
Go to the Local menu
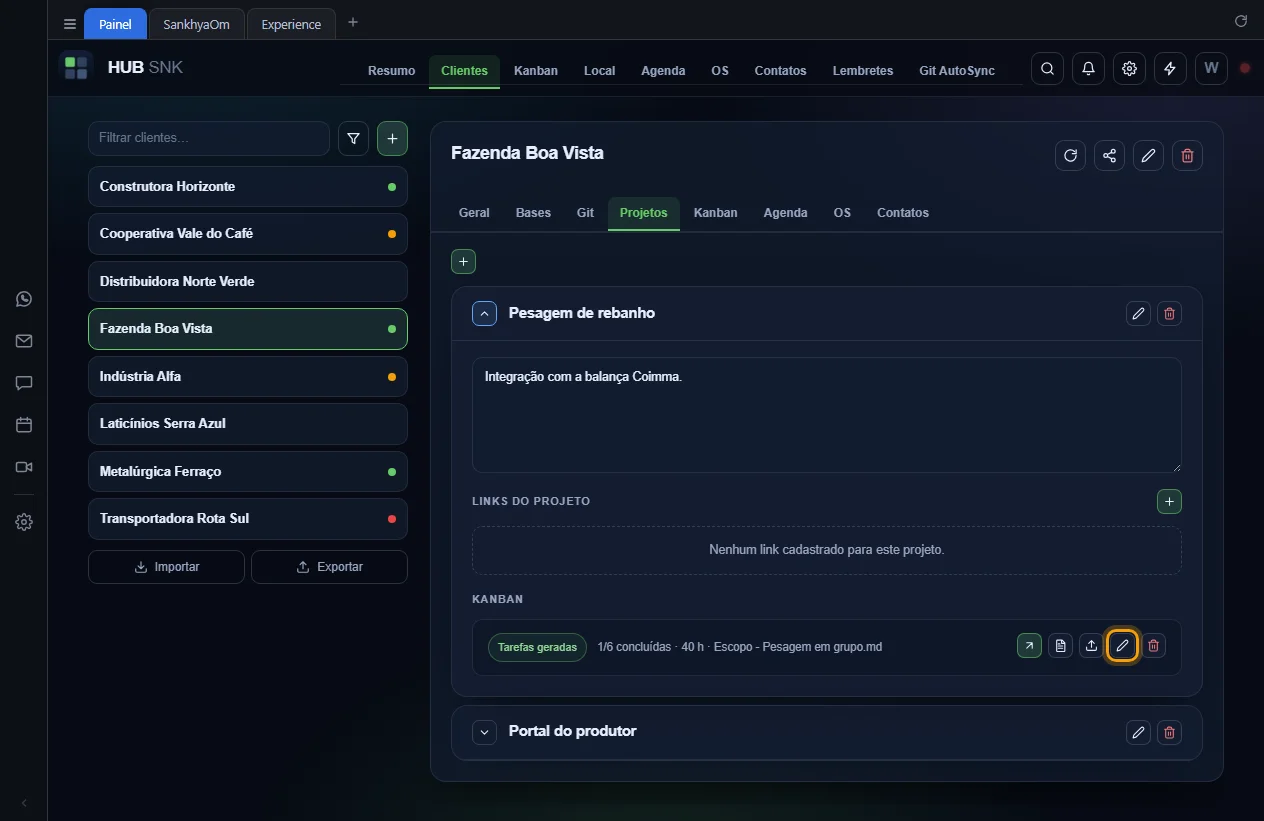click(599, 71)
